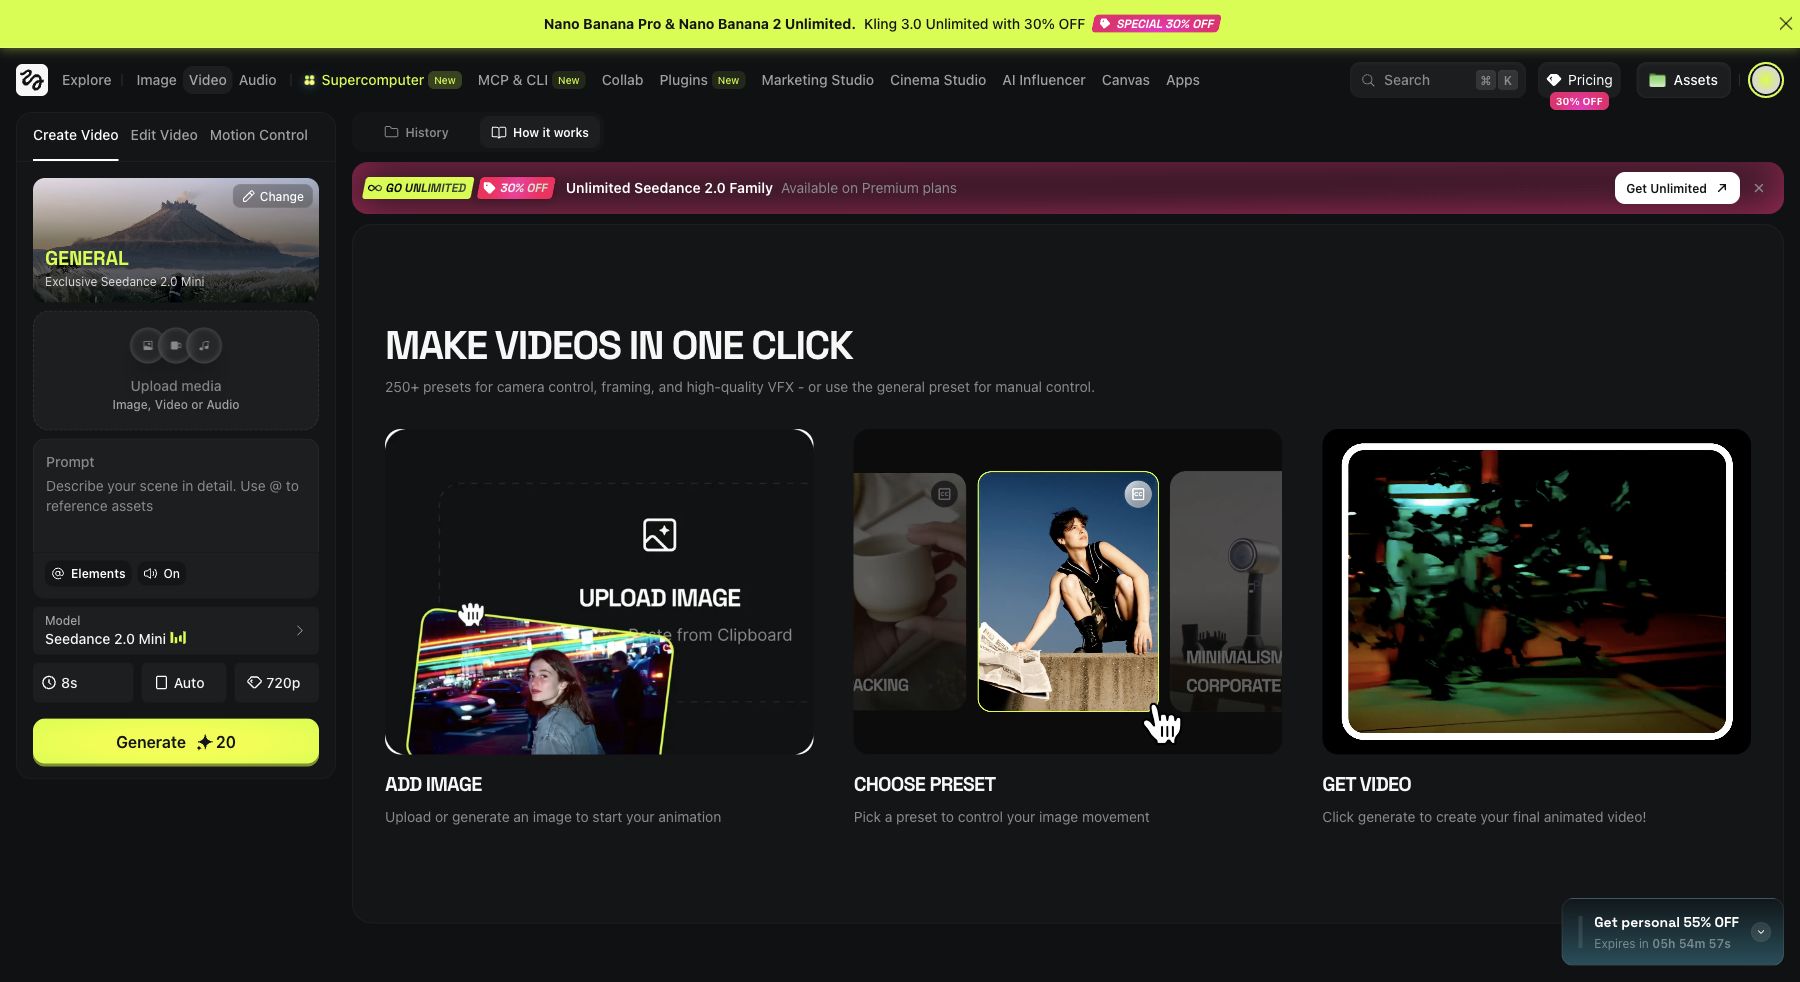
Task: Click into the Prompt text area
Action: 176,496
